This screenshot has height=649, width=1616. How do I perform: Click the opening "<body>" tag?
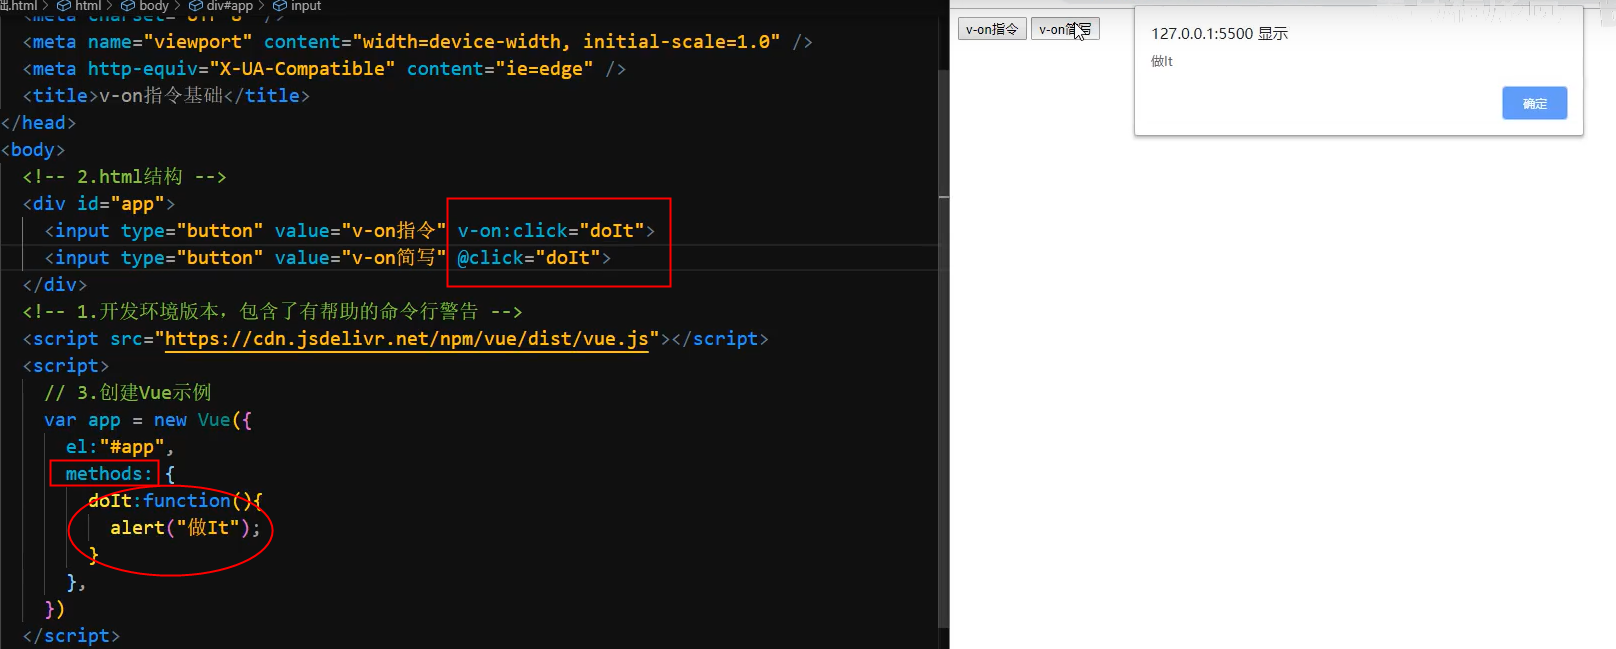click(x=33, y=150)
